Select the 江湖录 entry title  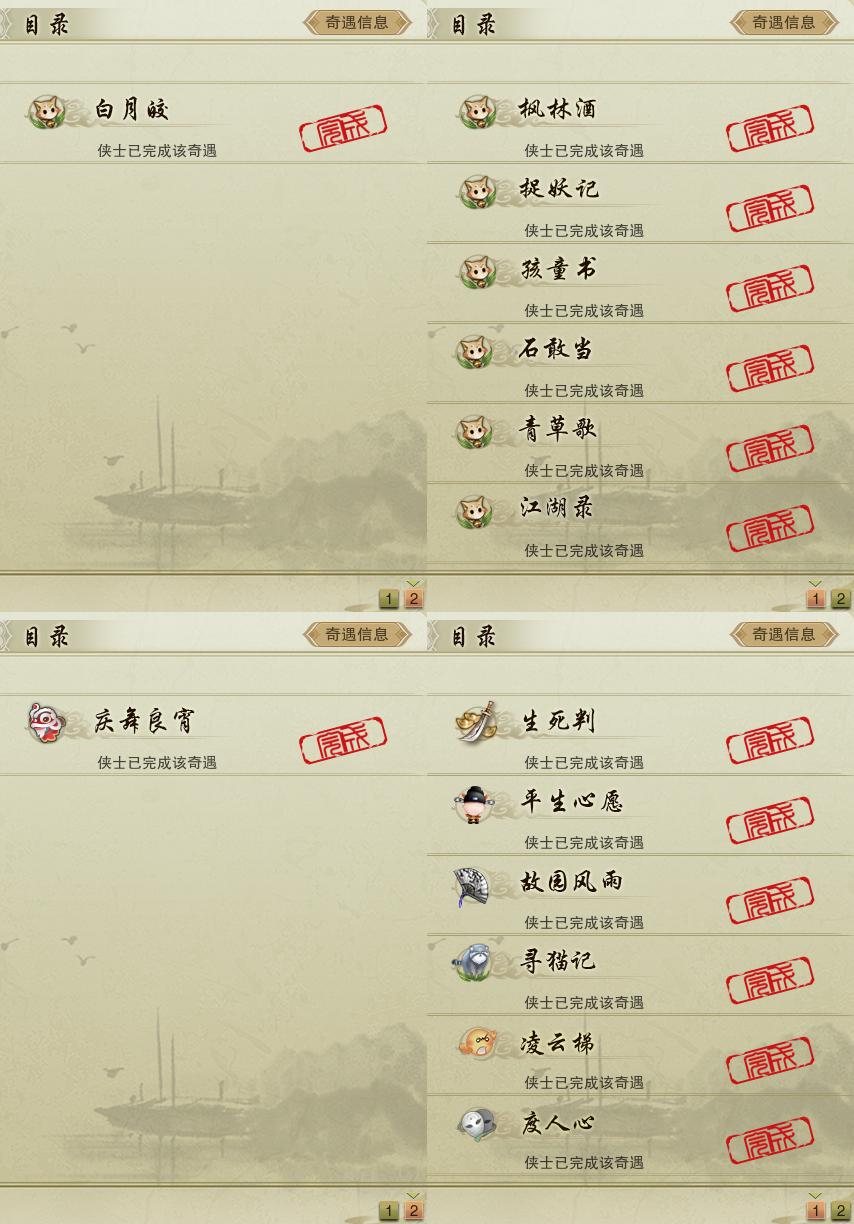(x=557, y=508)
